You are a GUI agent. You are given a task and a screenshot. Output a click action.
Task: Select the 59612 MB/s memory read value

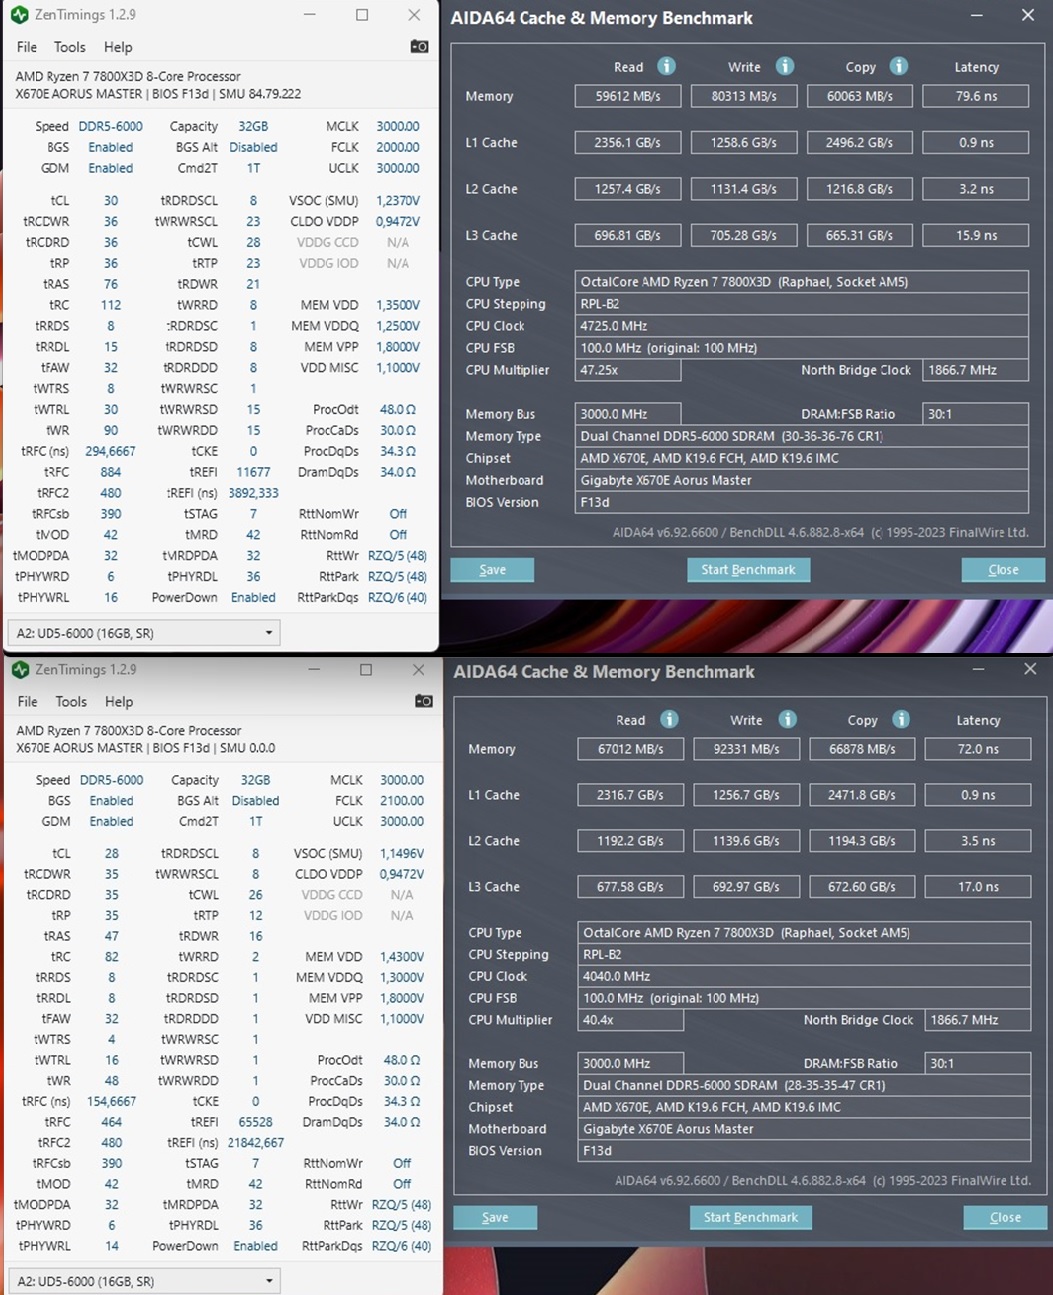[x=628, y=96]
